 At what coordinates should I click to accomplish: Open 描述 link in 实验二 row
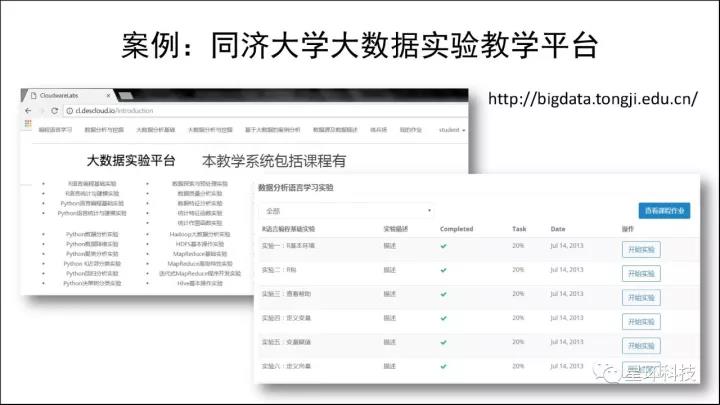click(389, 270)
